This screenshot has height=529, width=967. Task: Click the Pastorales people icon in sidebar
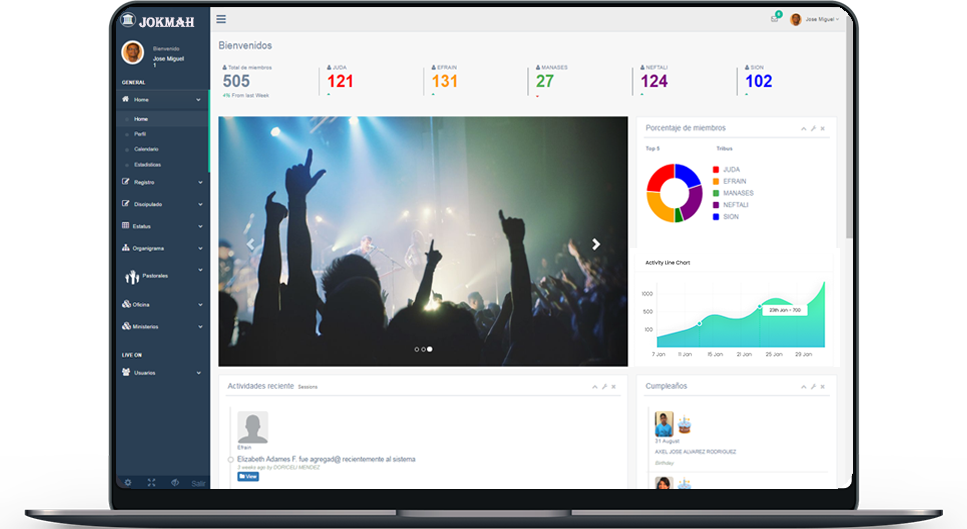[131, 277]
